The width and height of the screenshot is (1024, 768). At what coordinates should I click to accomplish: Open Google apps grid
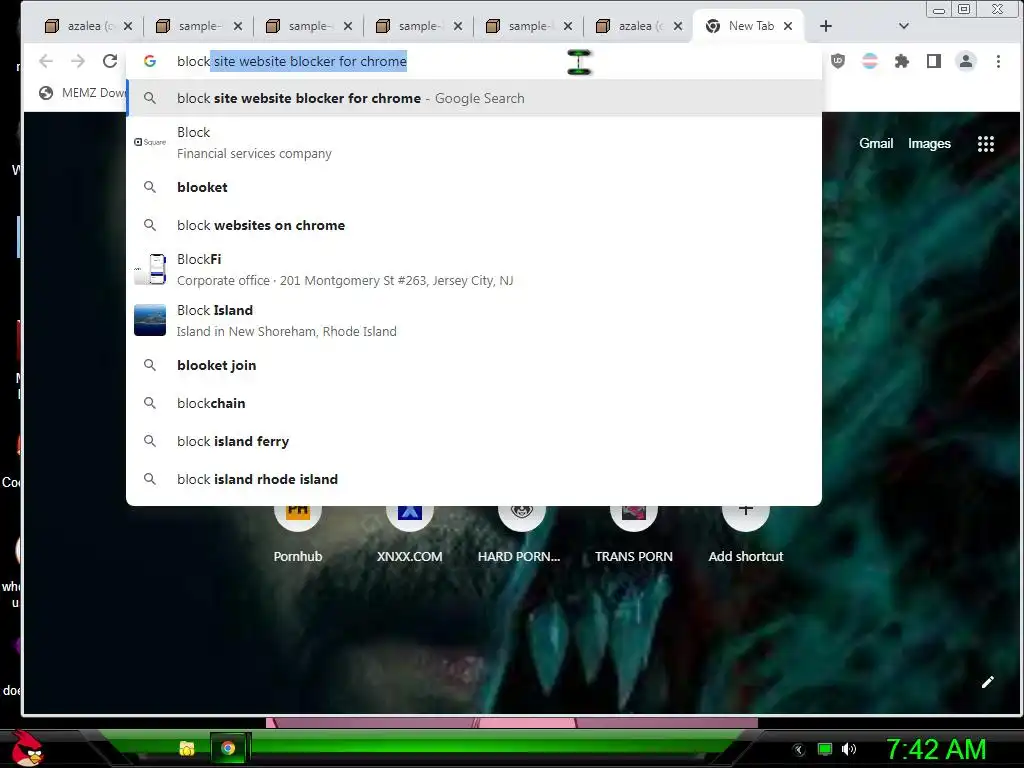pos(985,144)
